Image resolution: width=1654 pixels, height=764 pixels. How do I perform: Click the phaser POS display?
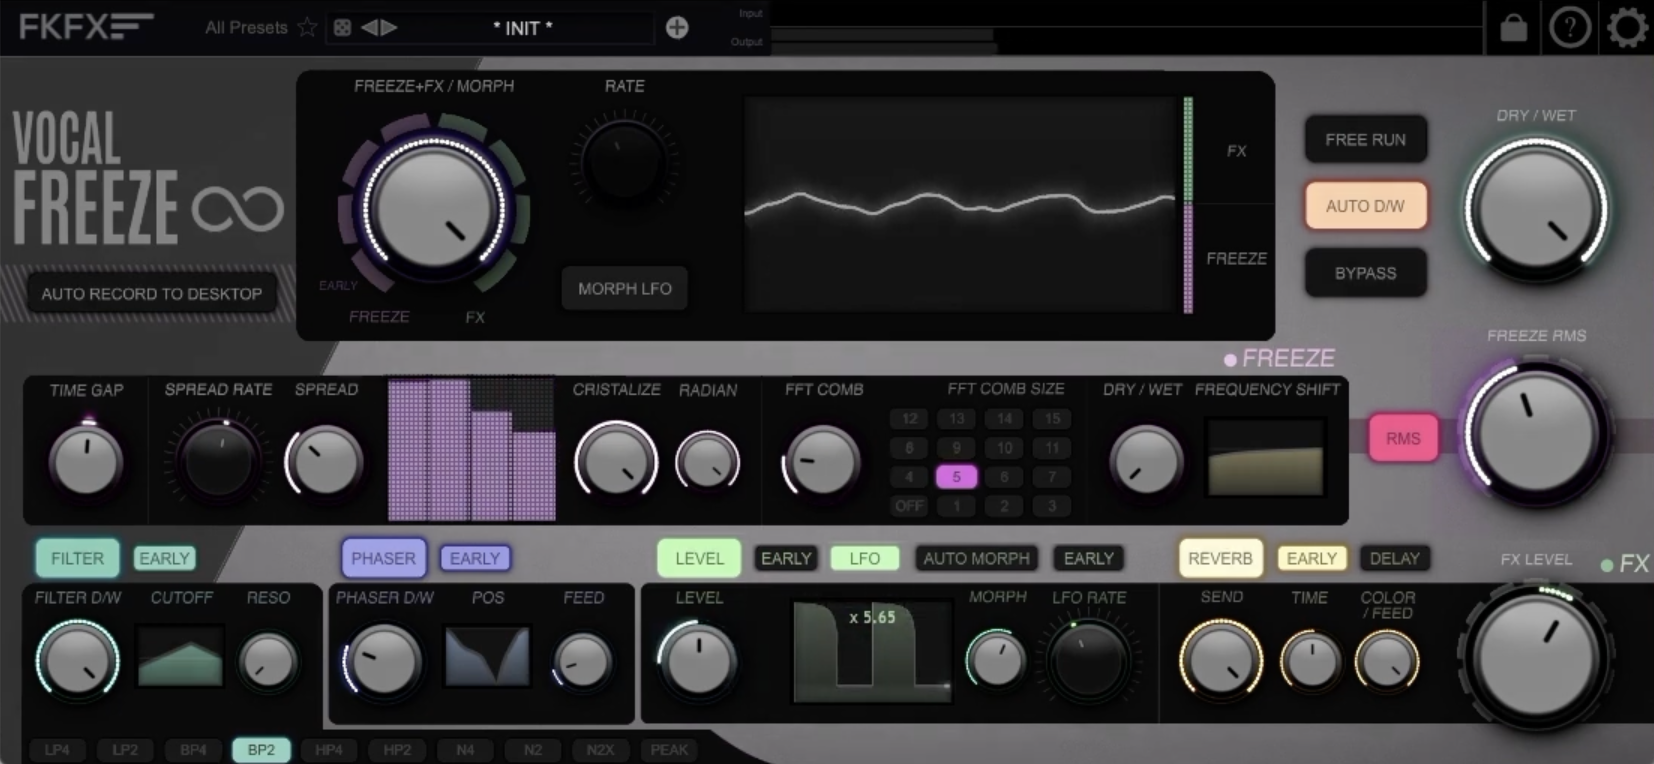pyautogui.click(x=487, y=657)
